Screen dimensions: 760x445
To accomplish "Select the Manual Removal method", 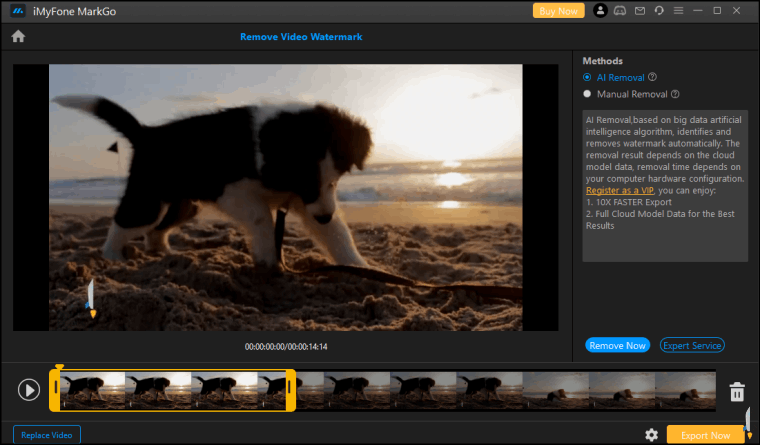I will pos(587,95).
